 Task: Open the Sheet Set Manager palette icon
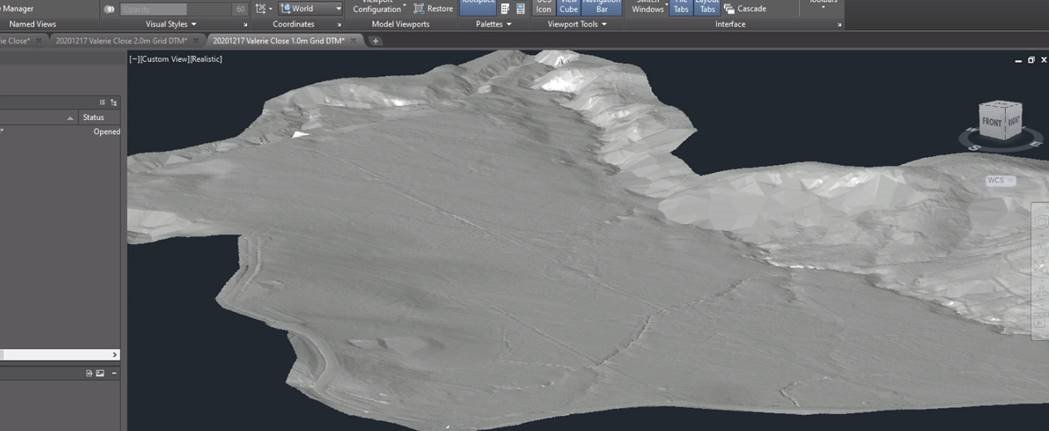coord(520,9)
